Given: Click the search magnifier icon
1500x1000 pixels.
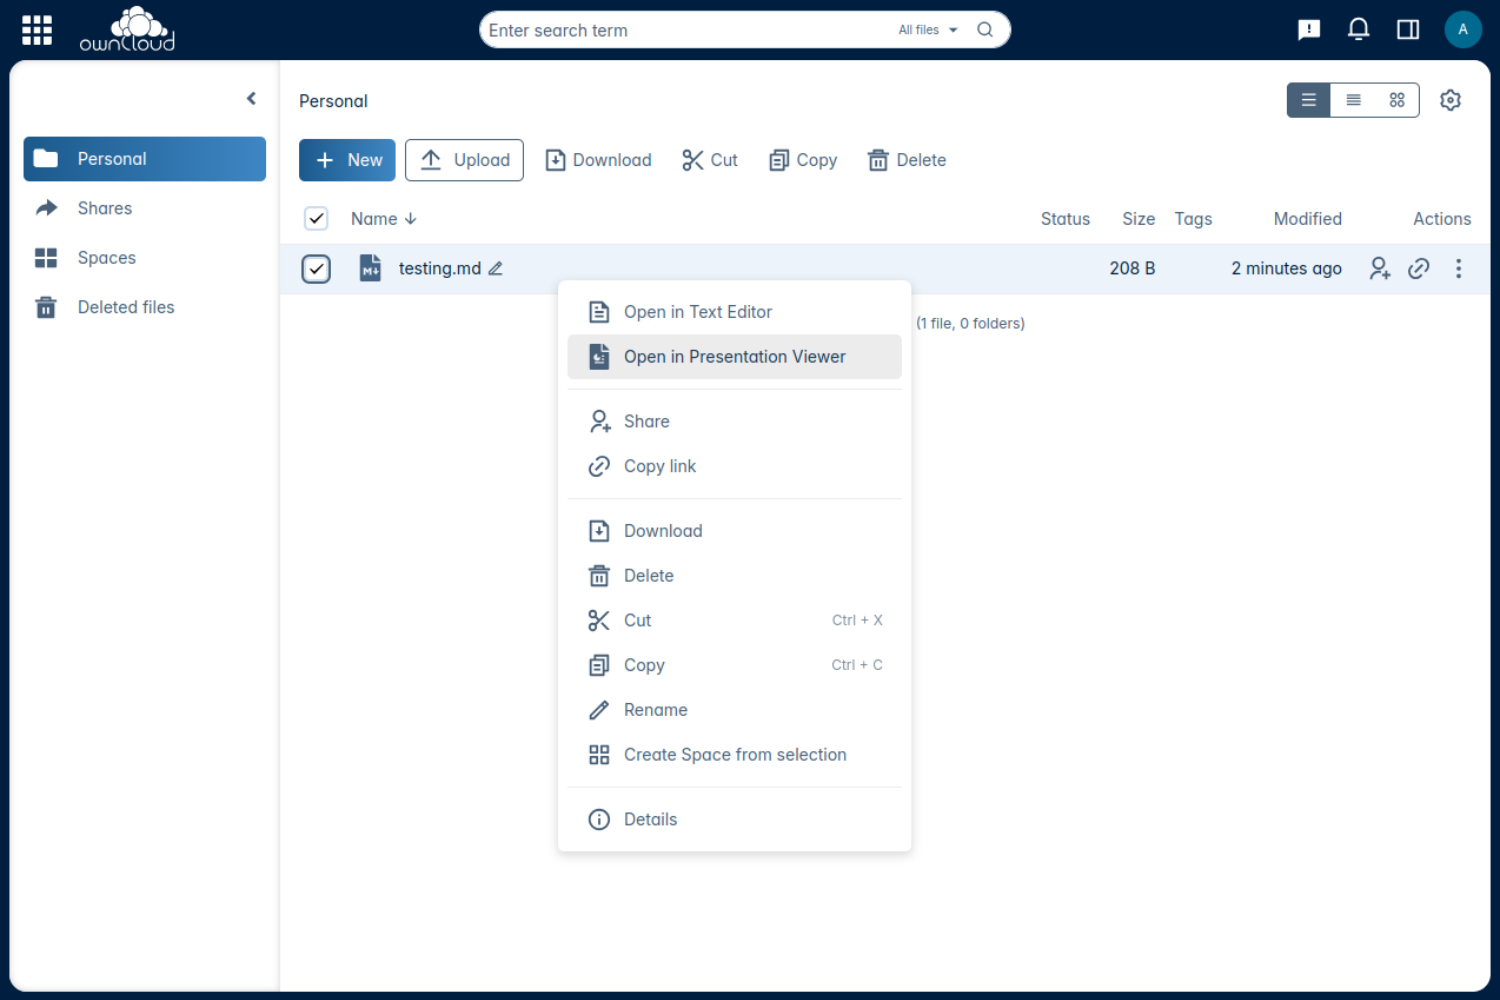Looking at the screenshot, I should (x=985, y=30).
